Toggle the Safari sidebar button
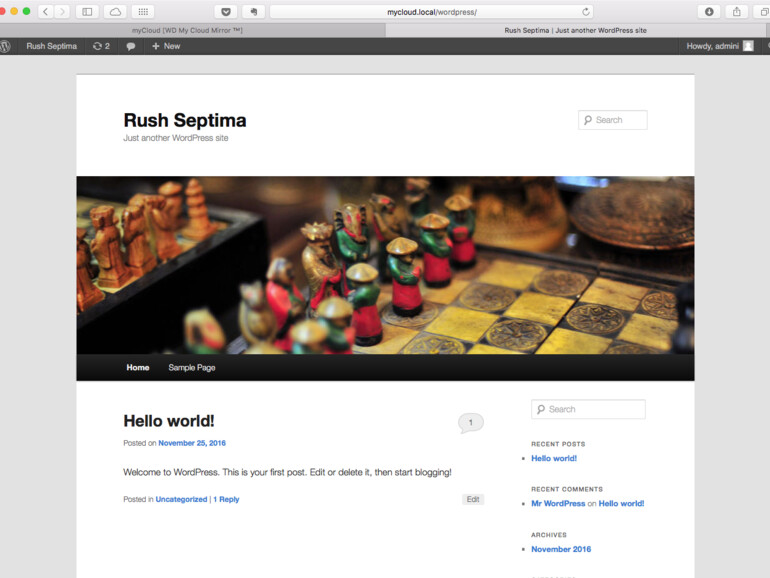 (87, 11)
